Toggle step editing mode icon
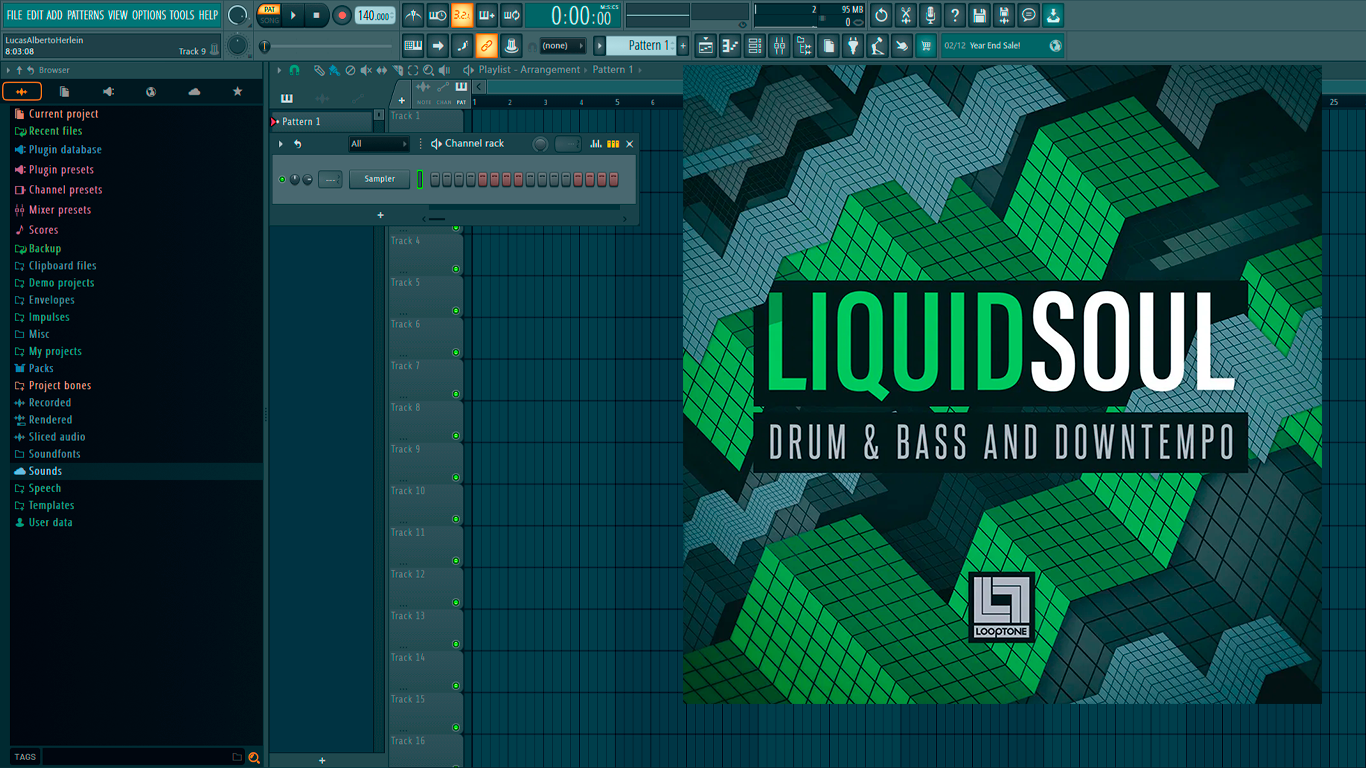The width and height of the screenshot is (1366, 768). pos(462,45)
